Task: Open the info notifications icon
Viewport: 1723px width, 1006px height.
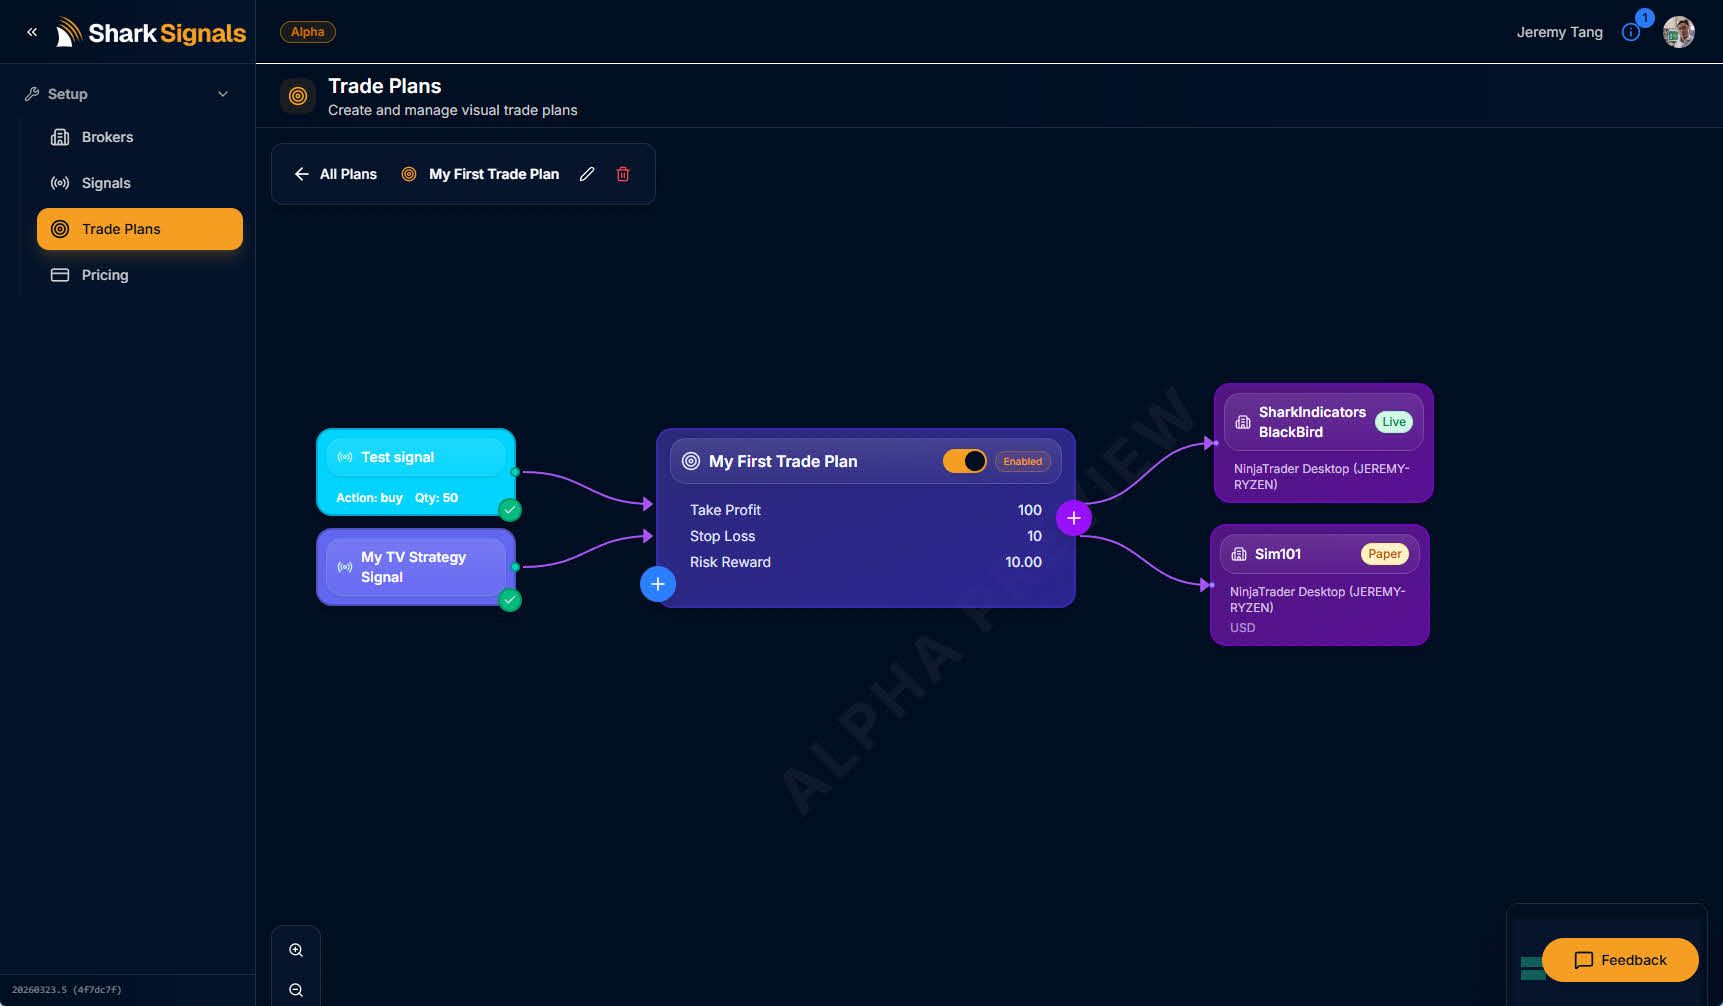Action: point(1631,32)
